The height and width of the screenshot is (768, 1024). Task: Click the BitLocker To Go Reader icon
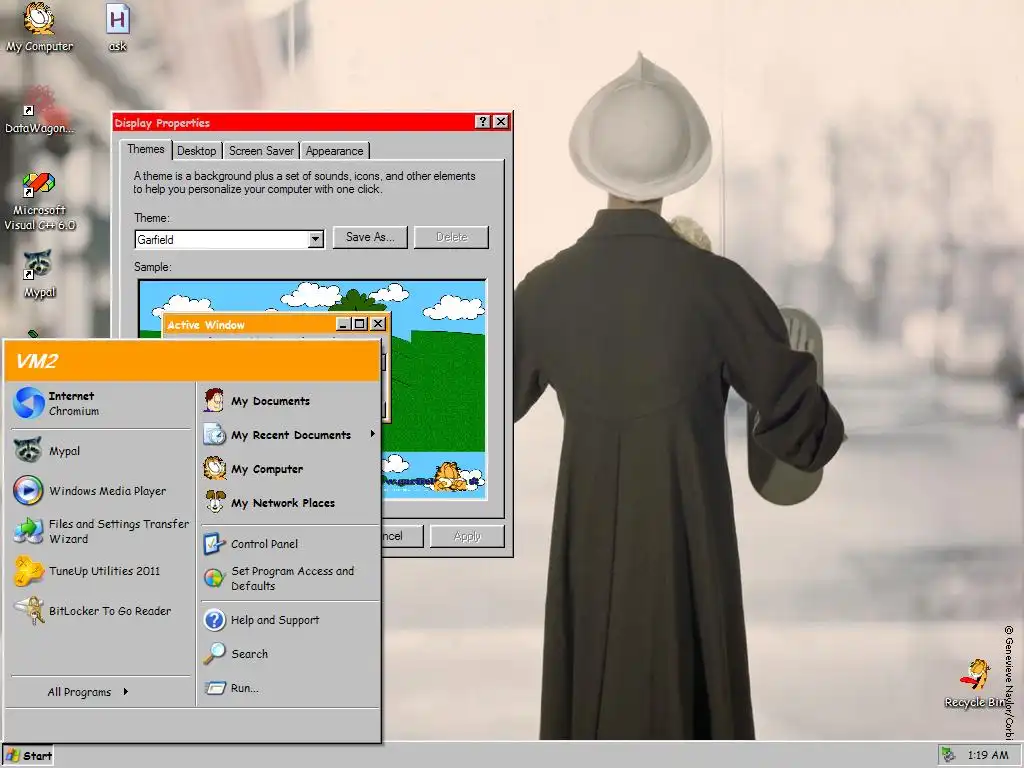[x=29, y=611]
